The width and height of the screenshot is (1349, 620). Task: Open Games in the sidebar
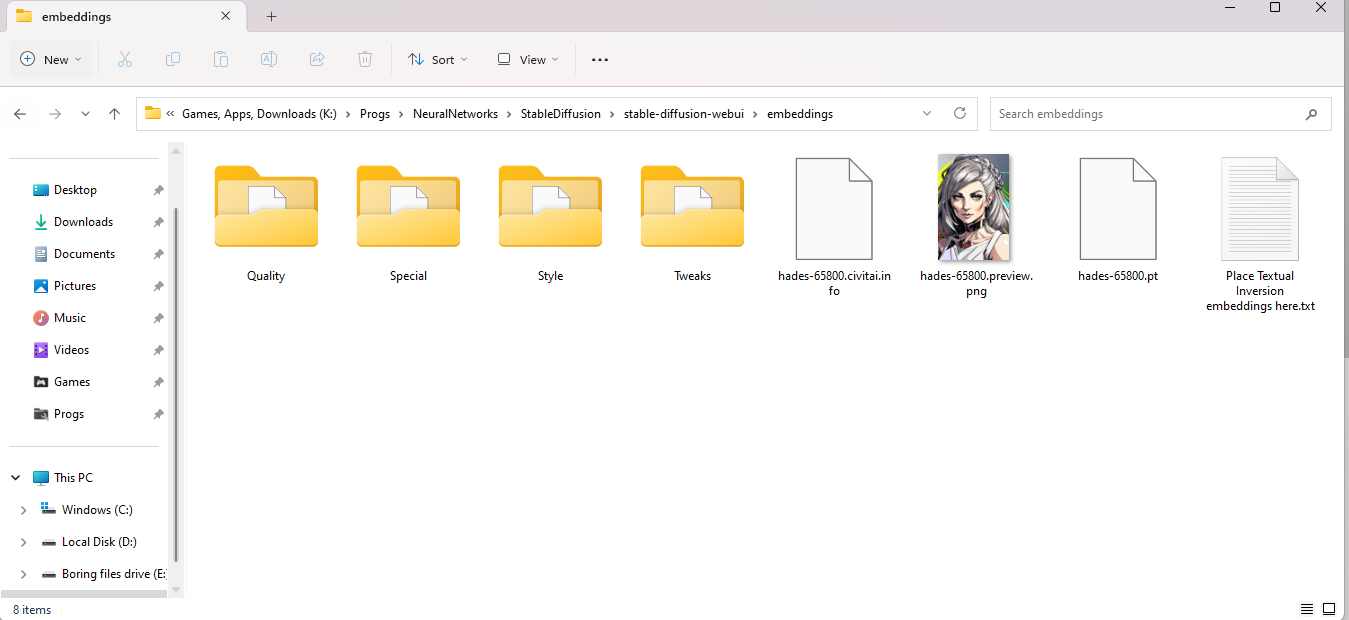coord(72,382)
